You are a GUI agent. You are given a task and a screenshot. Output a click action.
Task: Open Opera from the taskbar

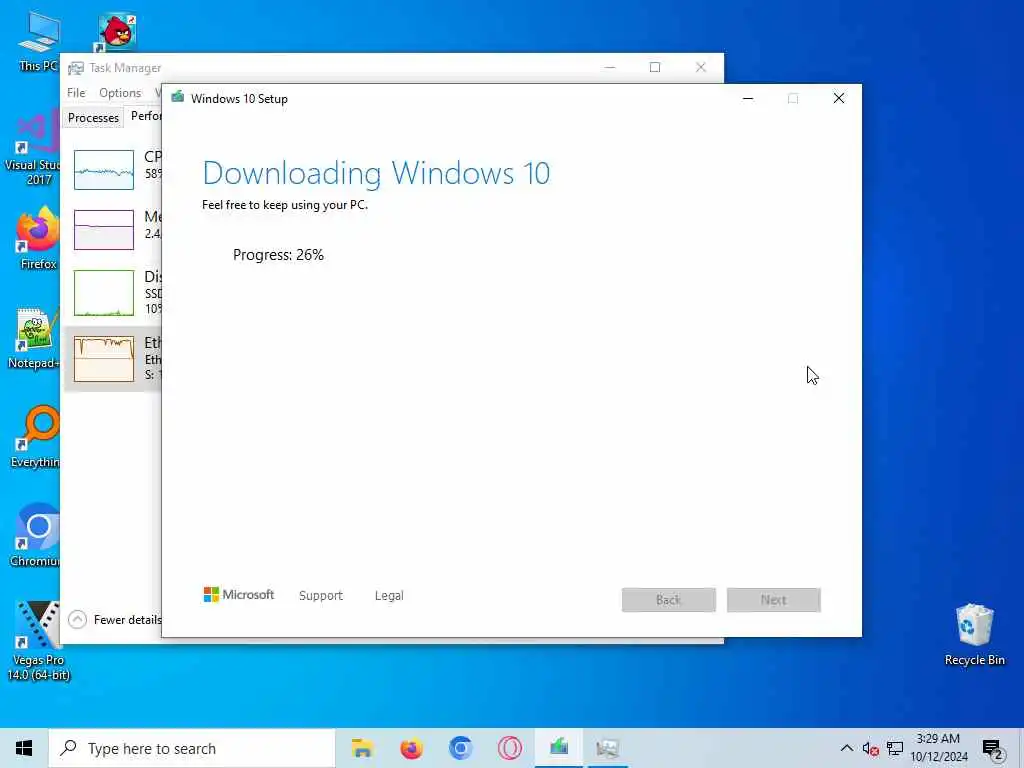tap(509, 748)
